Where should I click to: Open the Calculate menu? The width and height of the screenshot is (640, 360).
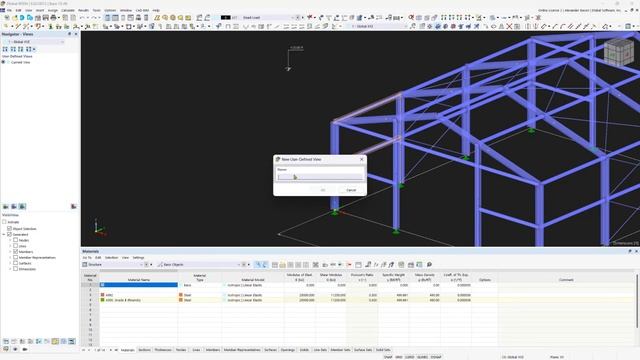68,10
